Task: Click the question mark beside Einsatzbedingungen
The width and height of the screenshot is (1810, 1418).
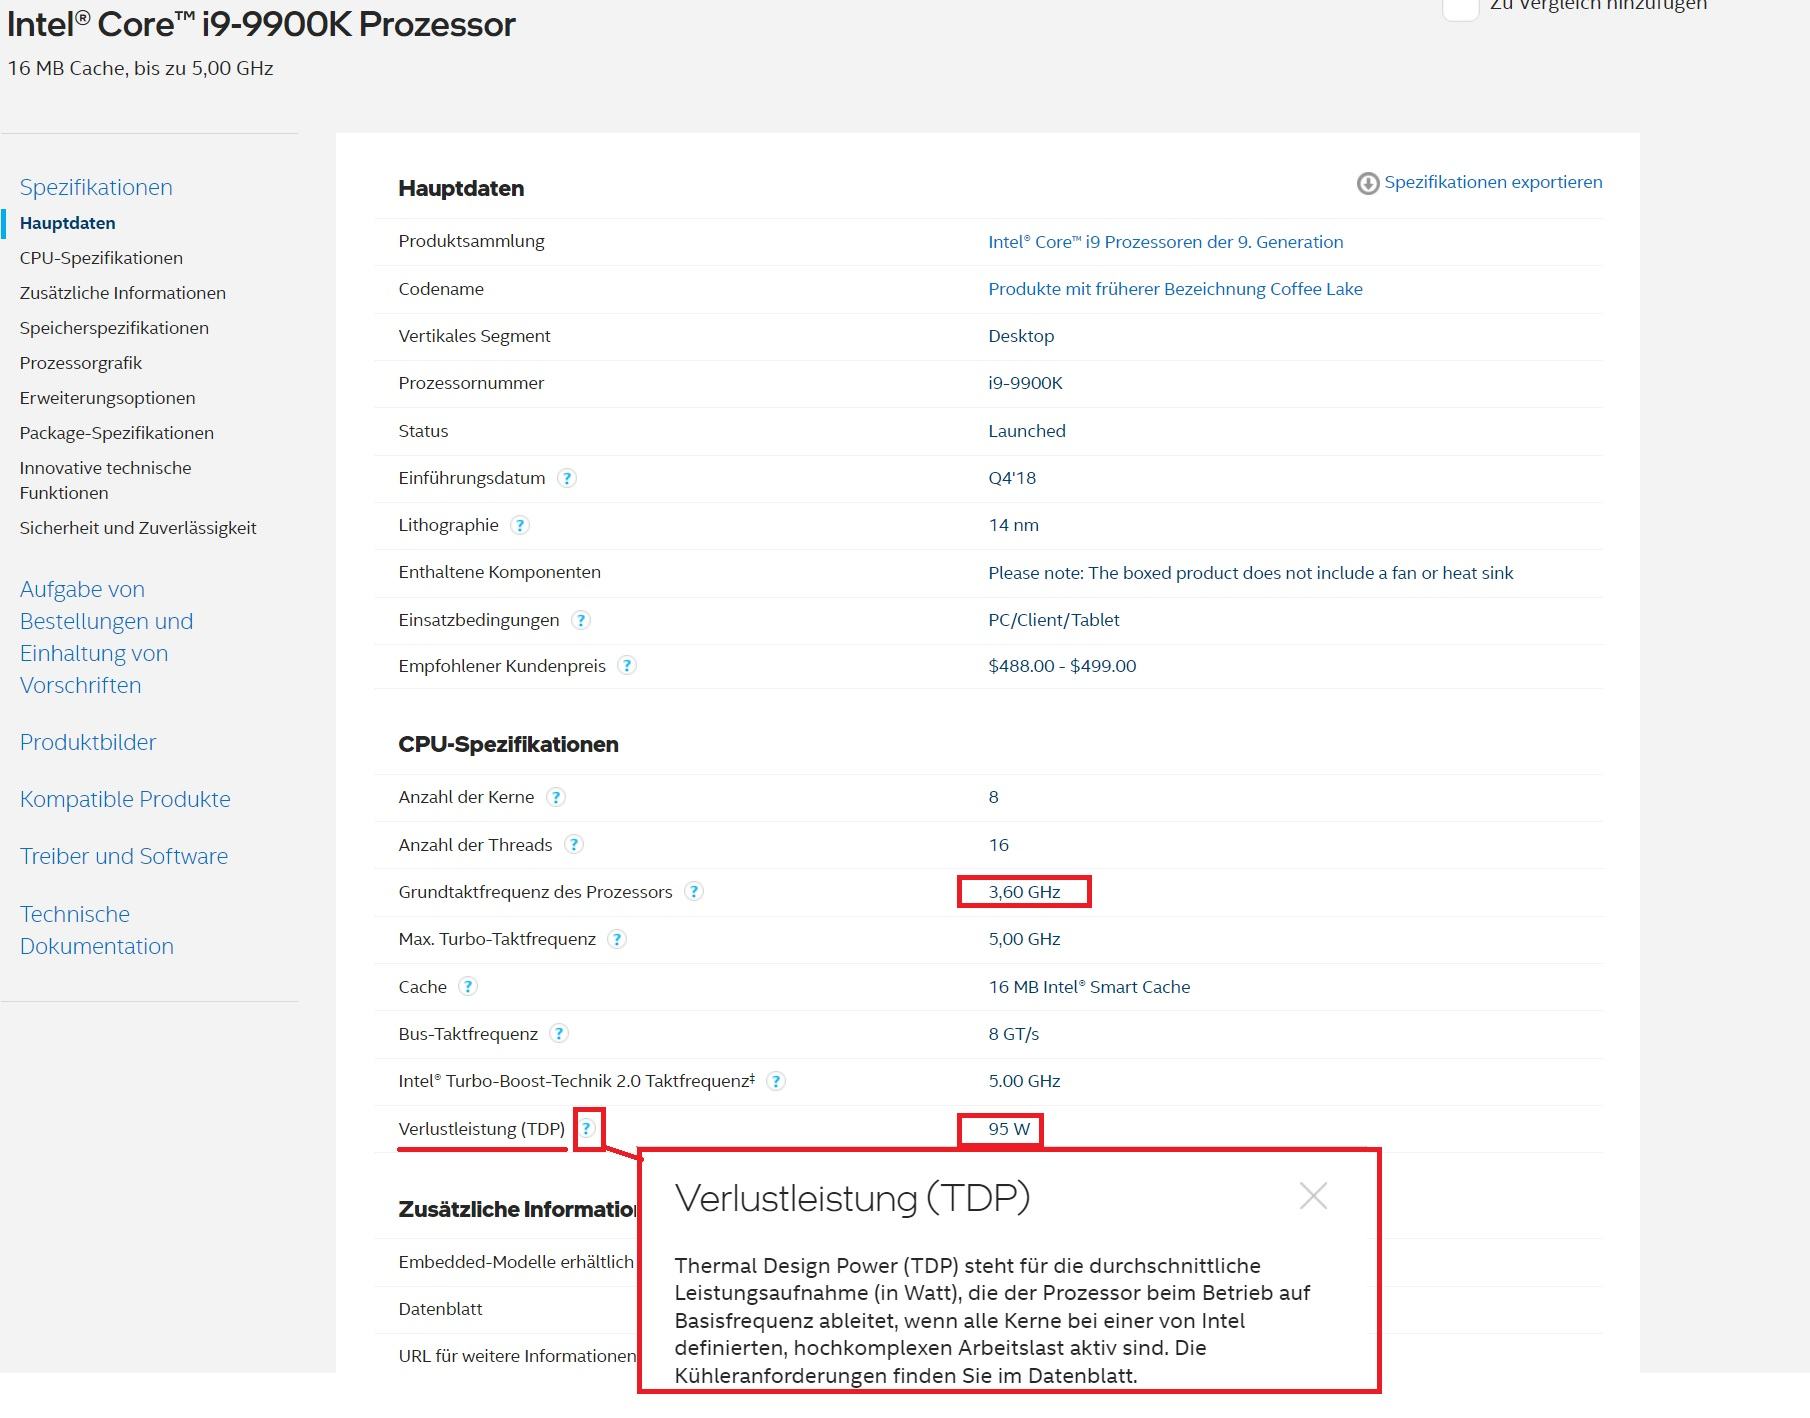Action: [581, 620]
